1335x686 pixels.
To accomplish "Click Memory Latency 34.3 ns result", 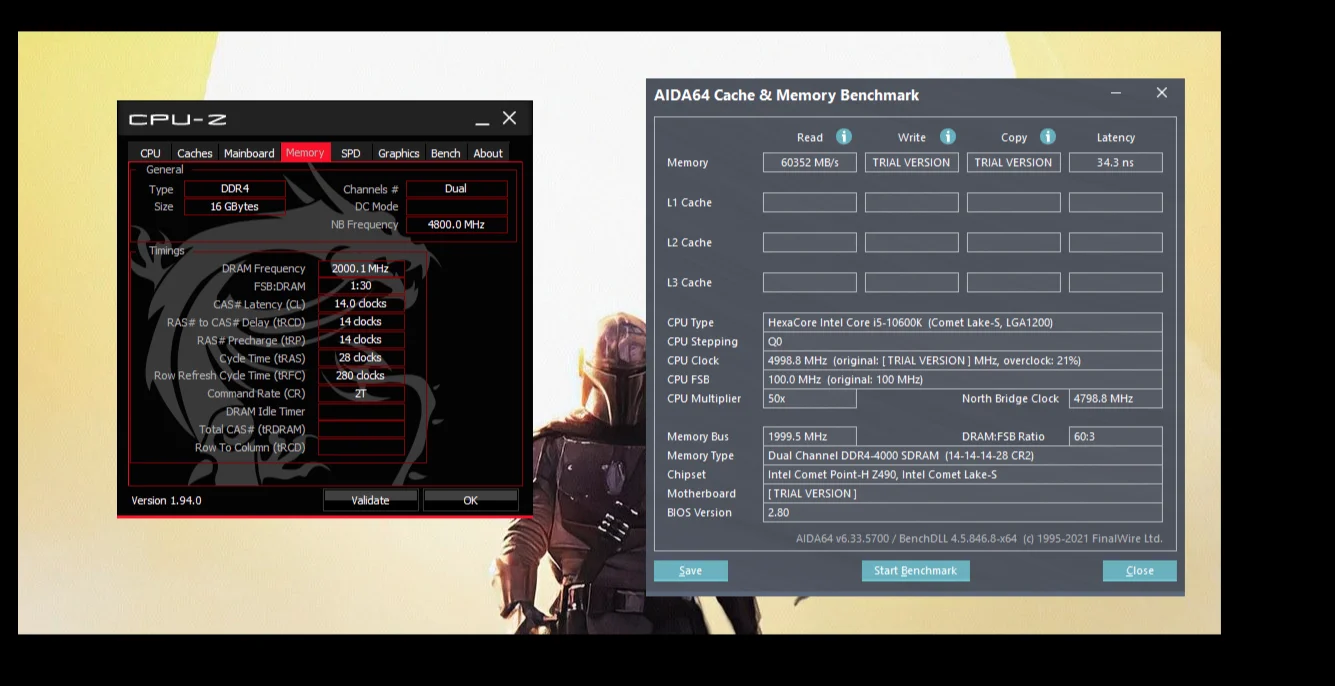I will (x=1116, y=162).
